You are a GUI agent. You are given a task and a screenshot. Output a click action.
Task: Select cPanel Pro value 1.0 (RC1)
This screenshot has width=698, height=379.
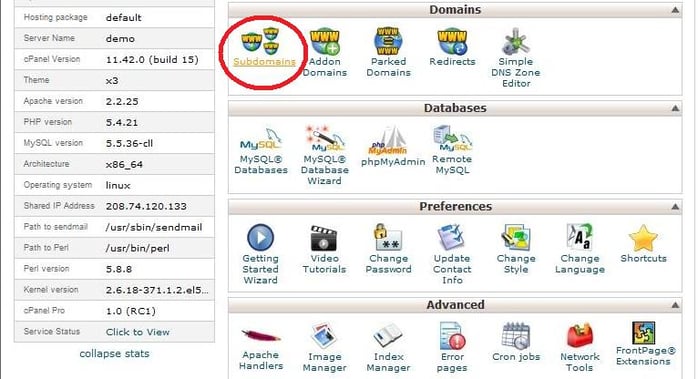click(x=131, y=311)
